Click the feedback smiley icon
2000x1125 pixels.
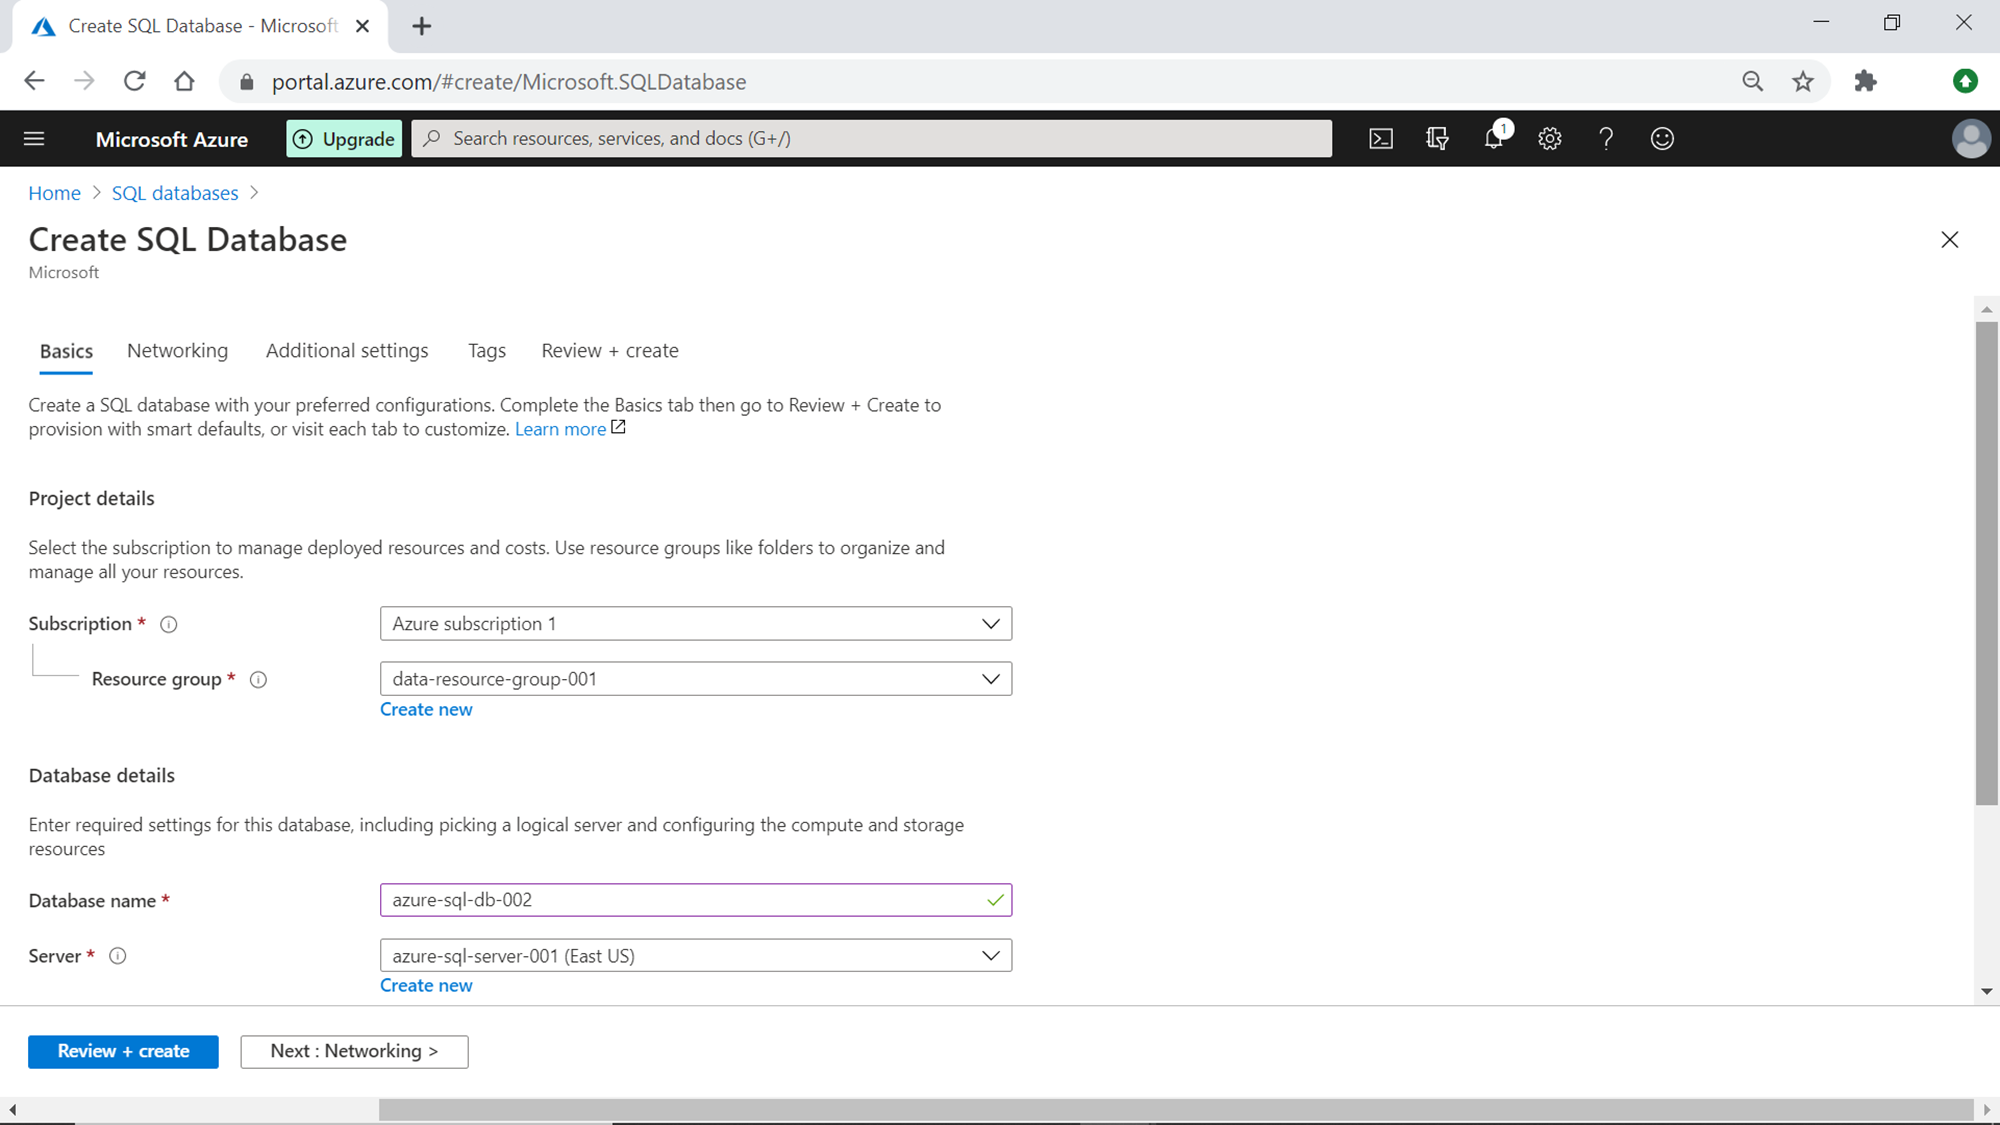pyautogui.click(x=1662, y=139)
